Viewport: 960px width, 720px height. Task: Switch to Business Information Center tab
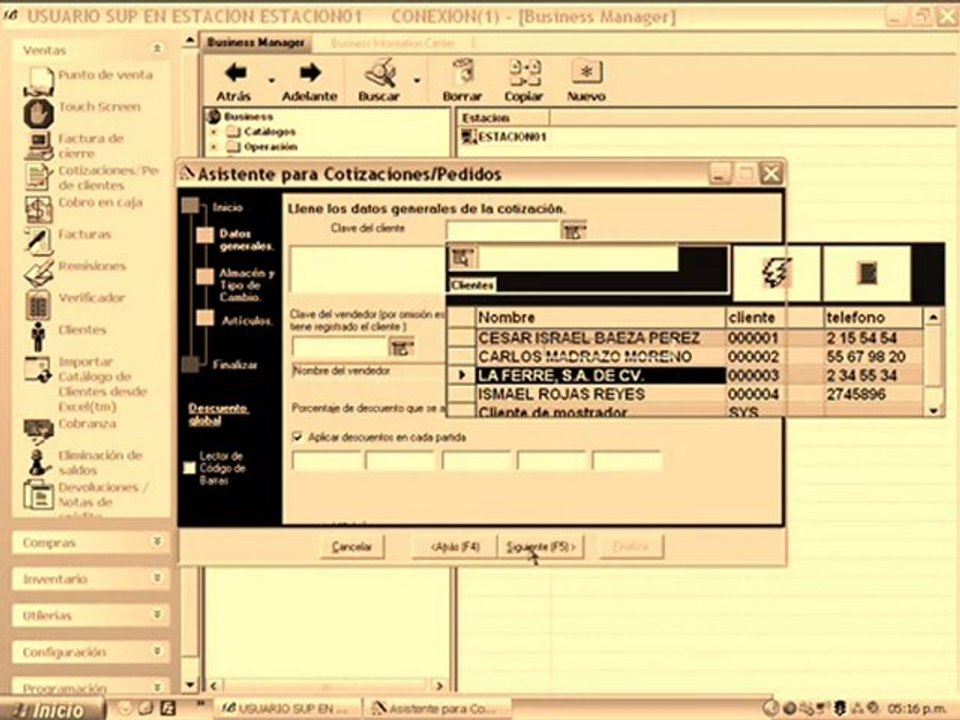392,43
